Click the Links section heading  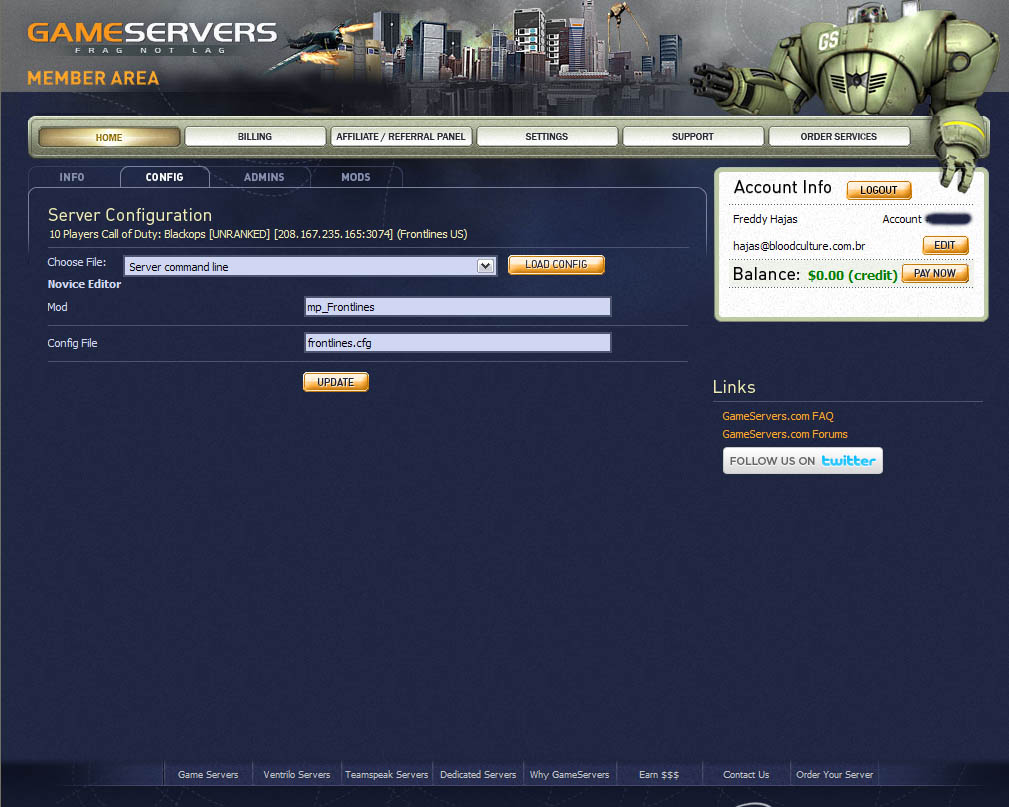734,387
